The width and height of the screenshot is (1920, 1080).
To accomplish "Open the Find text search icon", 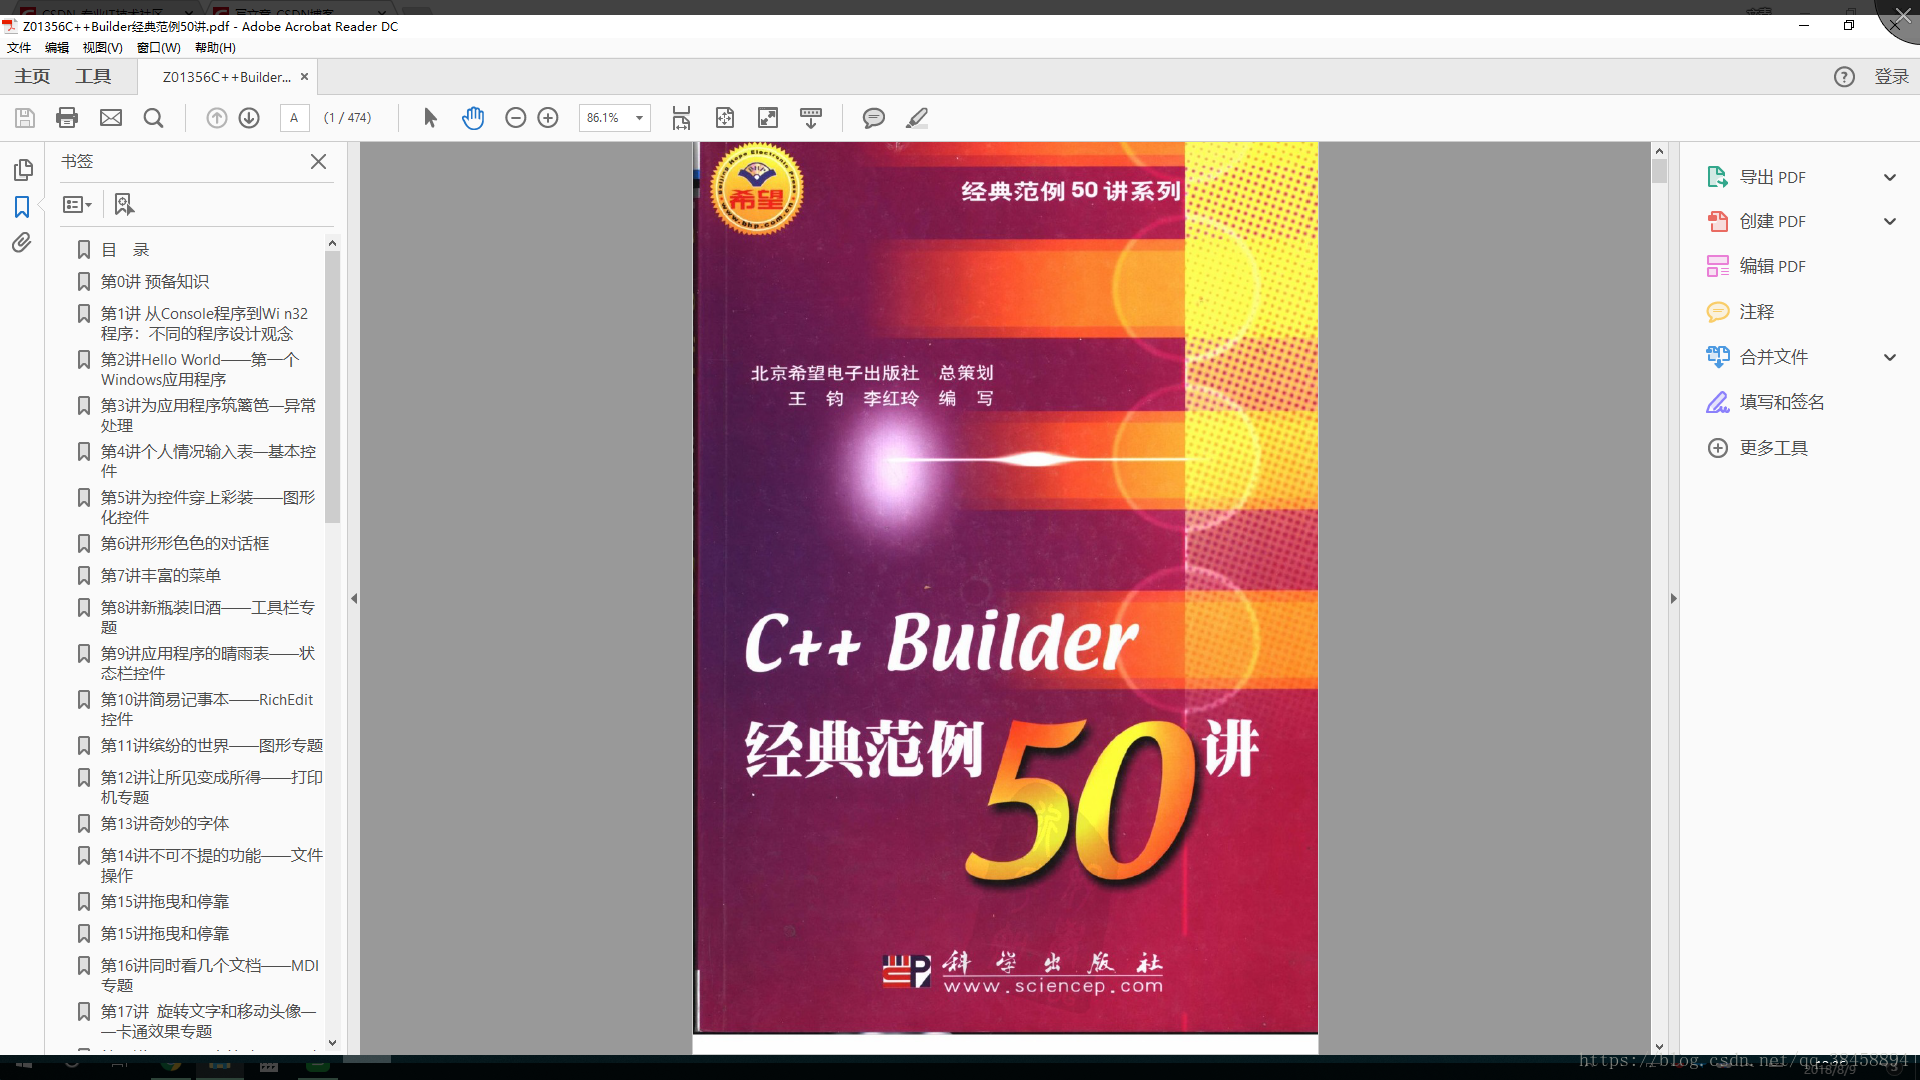I will coord(153,118).
